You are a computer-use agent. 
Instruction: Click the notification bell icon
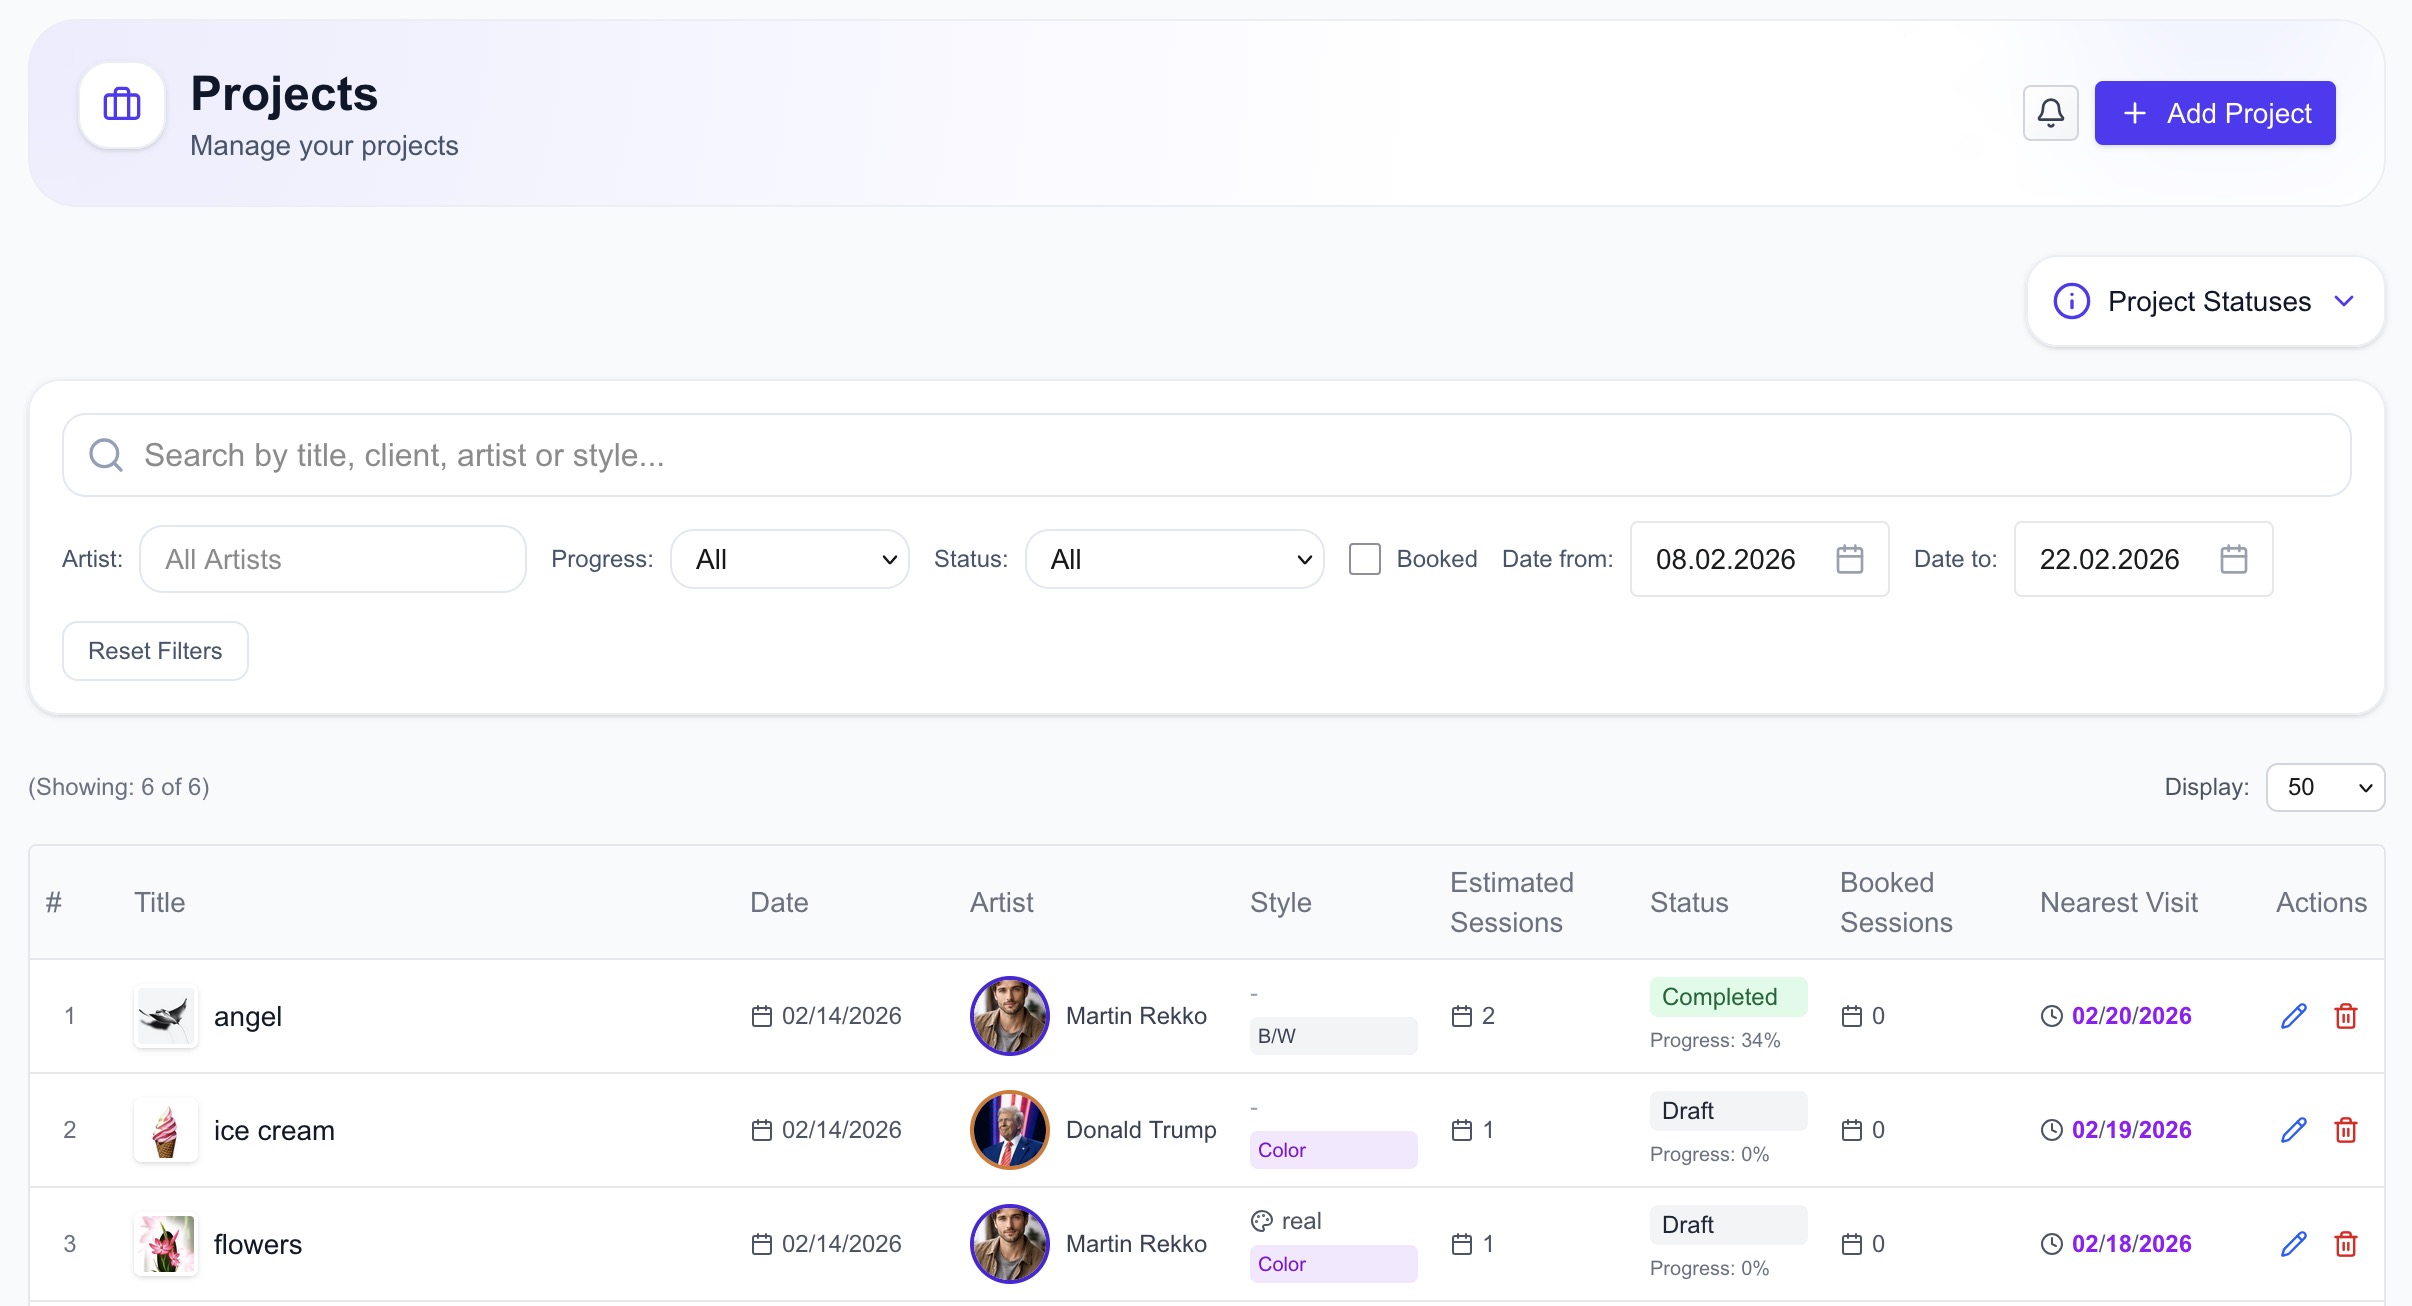tap(2051, 112)
